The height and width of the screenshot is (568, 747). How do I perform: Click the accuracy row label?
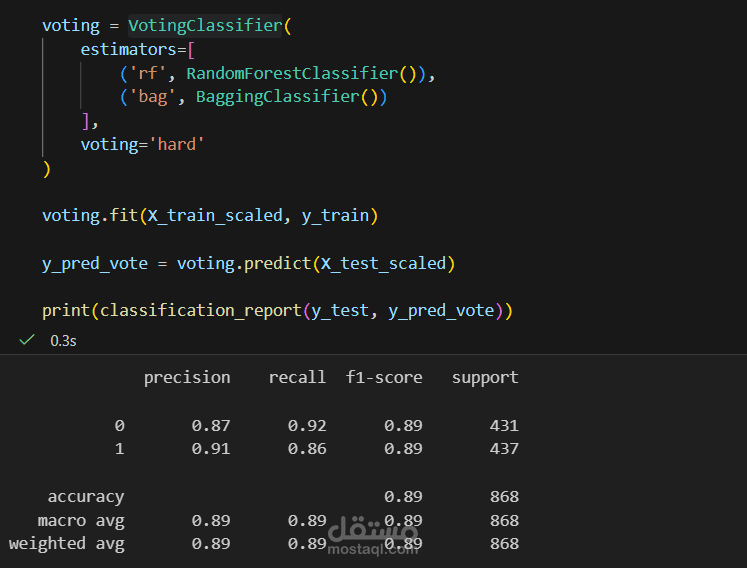click(86, 496)
